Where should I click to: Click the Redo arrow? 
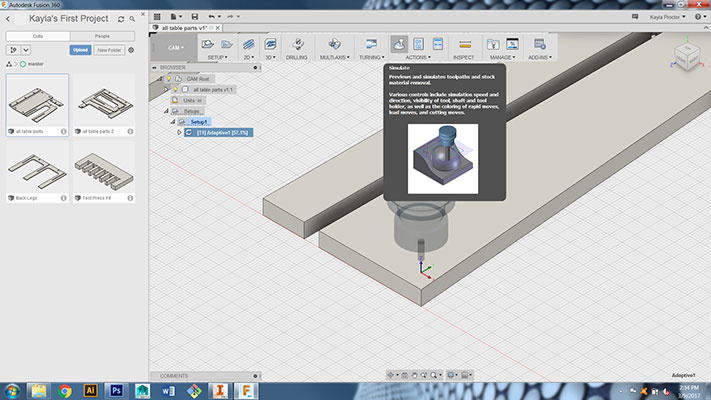click(x=230, y=17)
